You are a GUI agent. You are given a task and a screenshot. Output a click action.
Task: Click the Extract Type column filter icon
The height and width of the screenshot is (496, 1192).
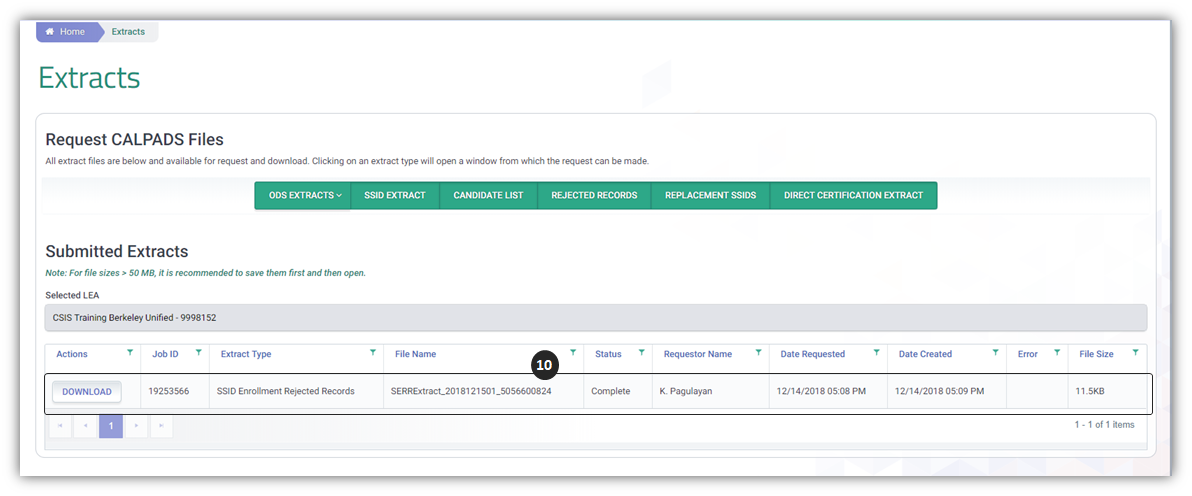click(373, 353)
